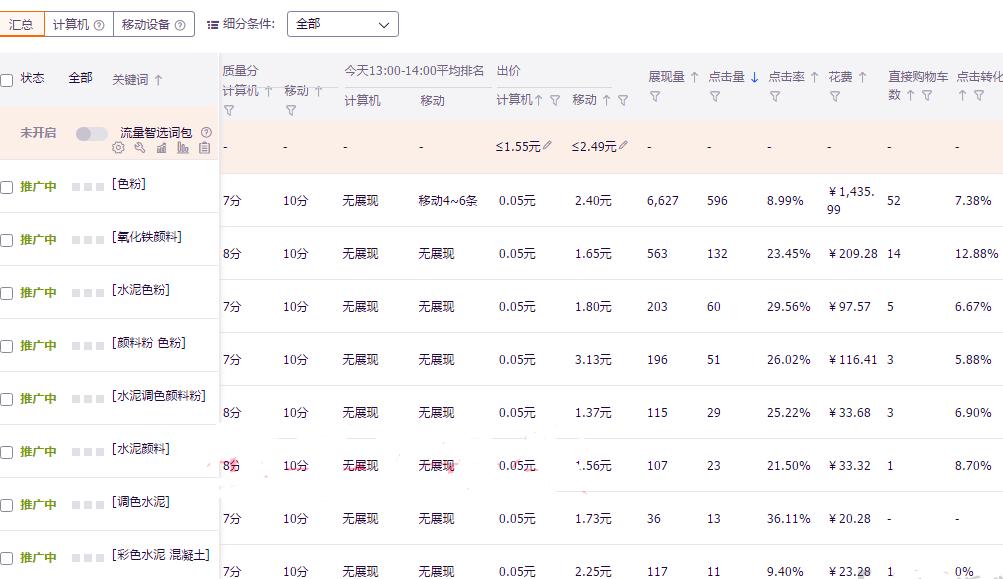This screenshot has height=579, width=1003.
Task: Edit the ≤2.49元 mobile bid pencil
Action: click(623, 146)
